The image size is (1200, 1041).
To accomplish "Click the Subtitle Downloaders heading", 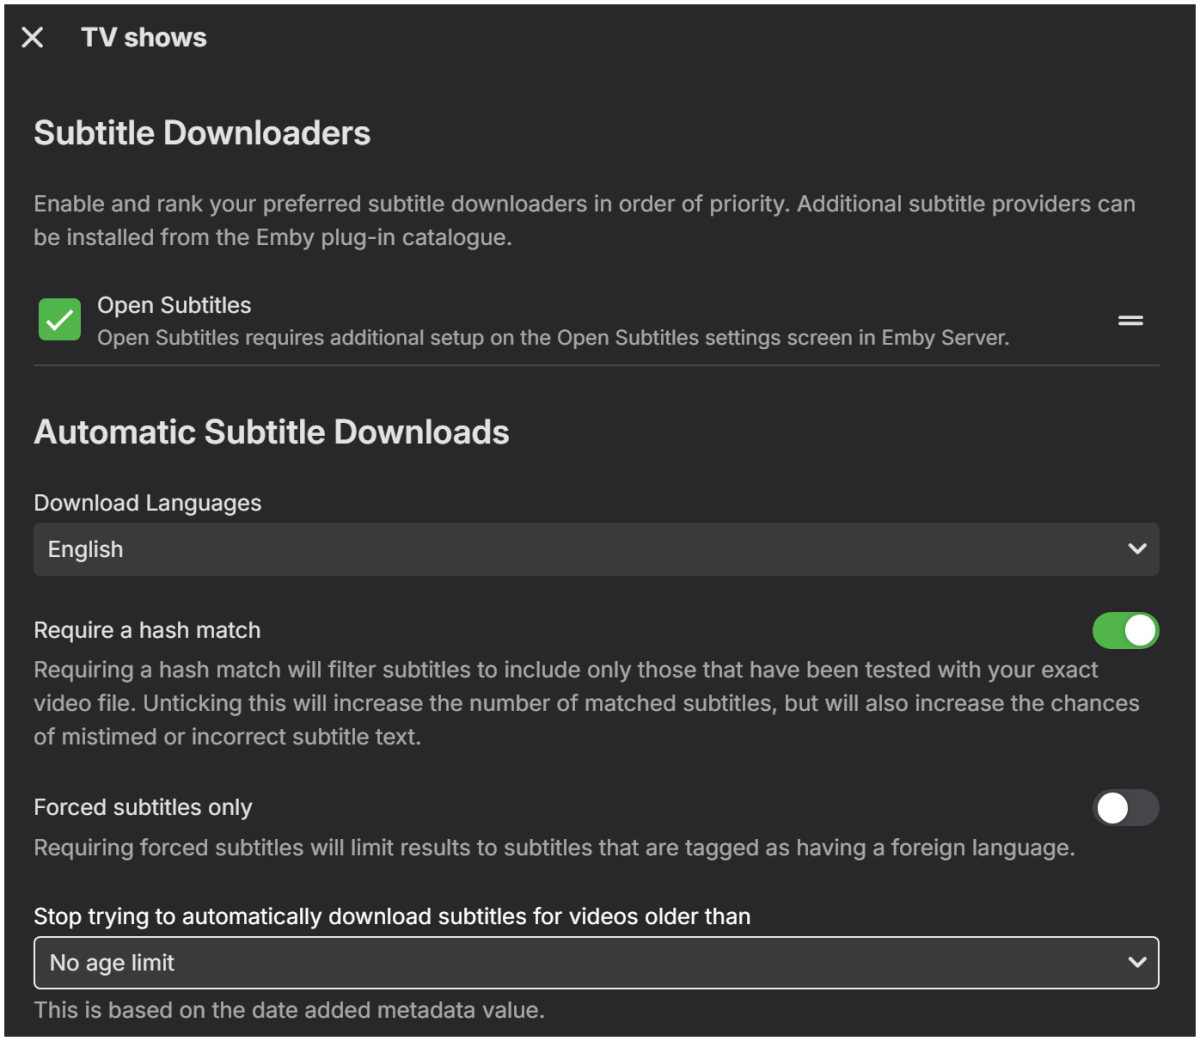I will click(202, 133).
